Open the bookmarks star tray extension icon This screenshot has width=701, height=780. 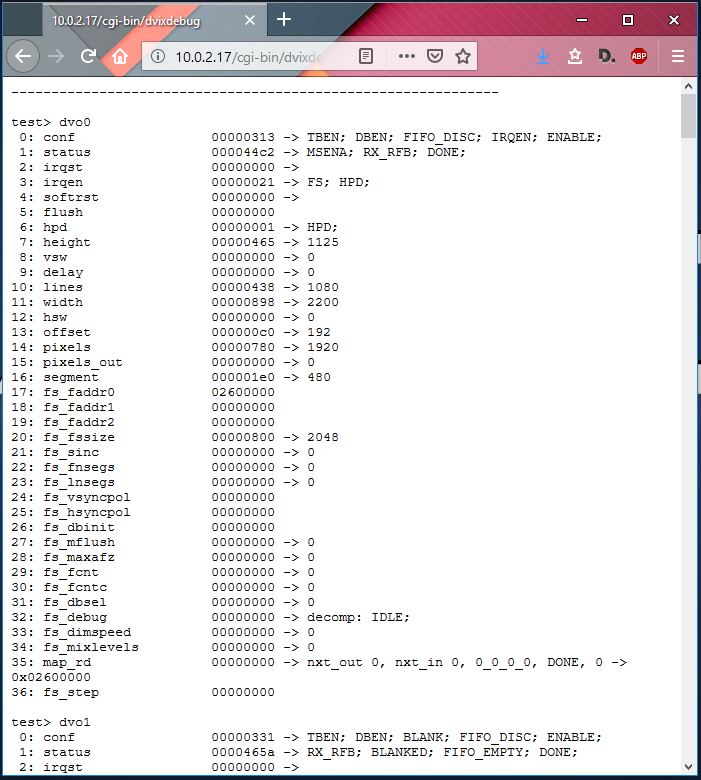coord(575,56)
